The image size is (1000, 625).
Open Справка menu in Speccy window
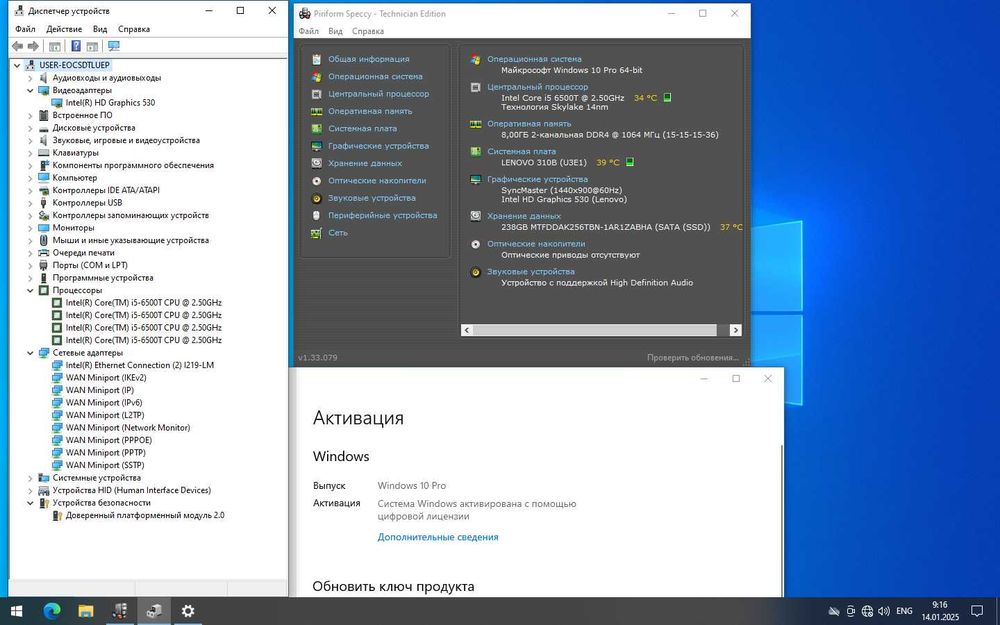[x=368, y=31]
